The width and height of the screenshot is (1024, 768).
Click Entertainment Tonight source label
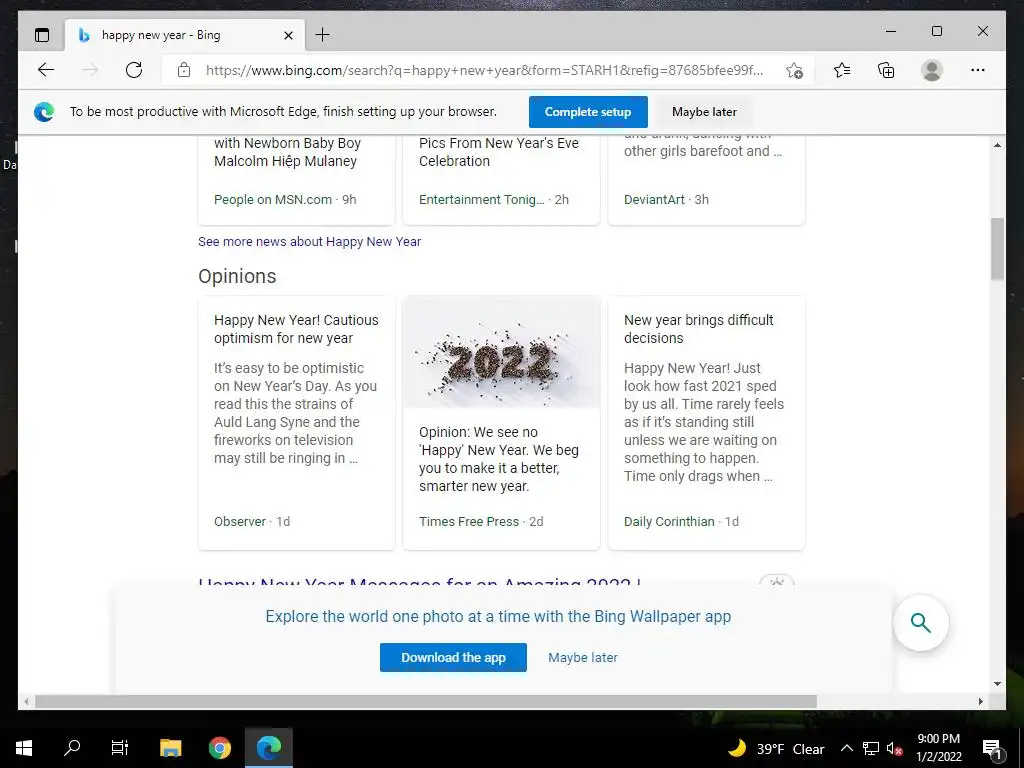[481, 200]
